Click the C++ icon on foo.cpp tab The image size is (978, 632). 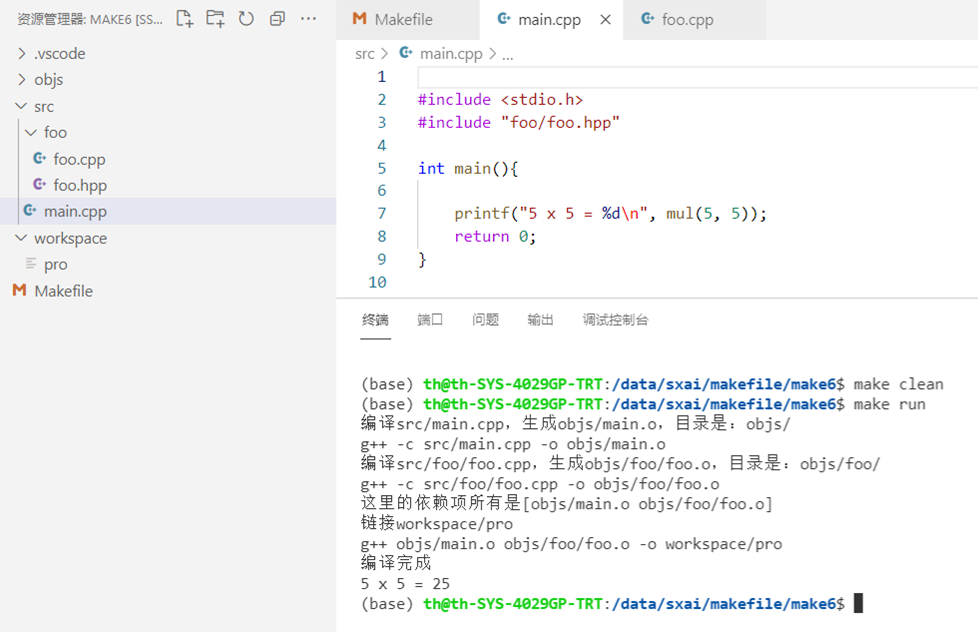(x=648, y=19)
